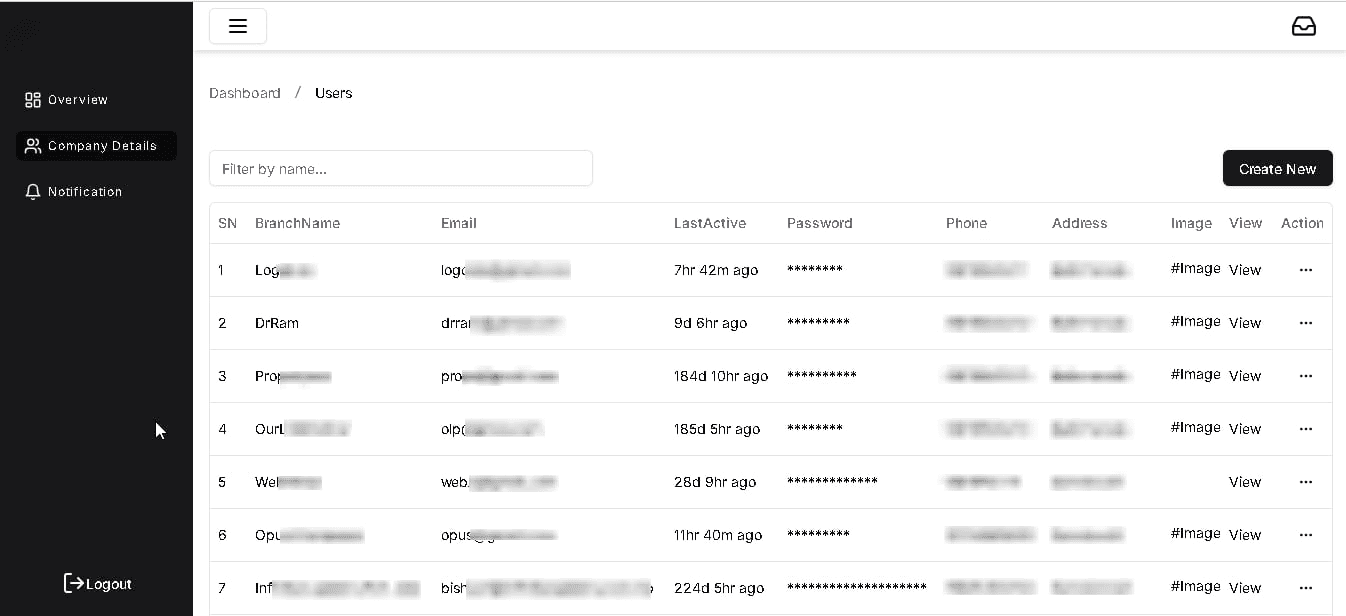Go to Dashboard via the breadcrumb

point(245,92)
